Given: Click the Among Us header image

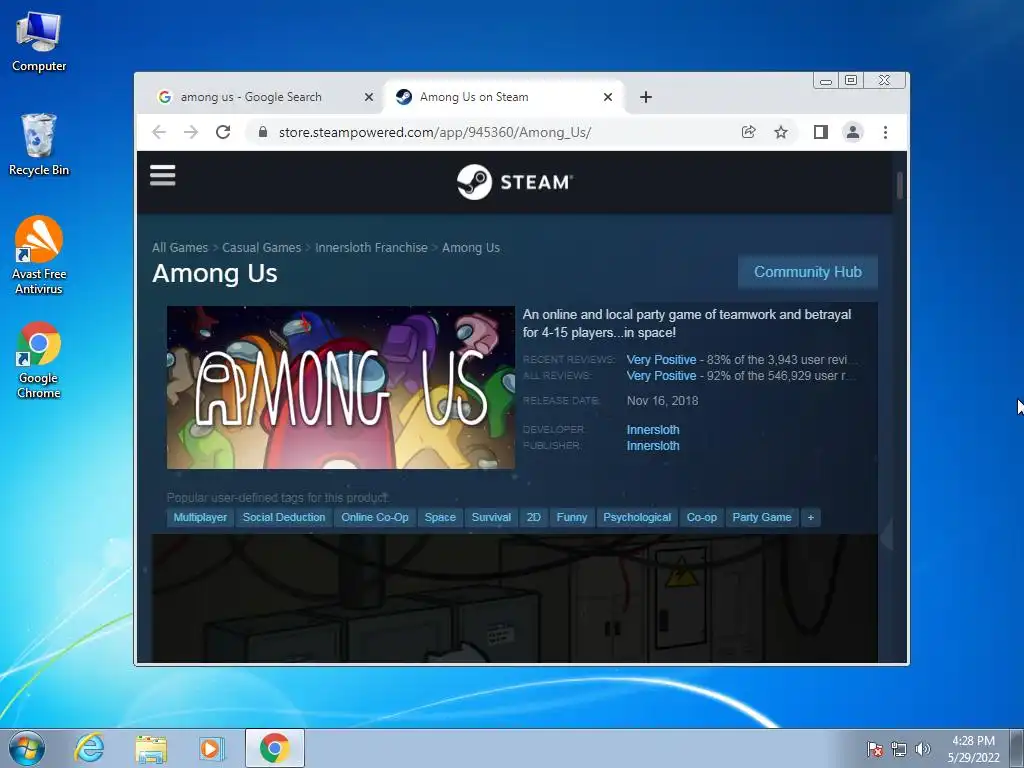Looking at the screenshot, I should pos(341,387).
